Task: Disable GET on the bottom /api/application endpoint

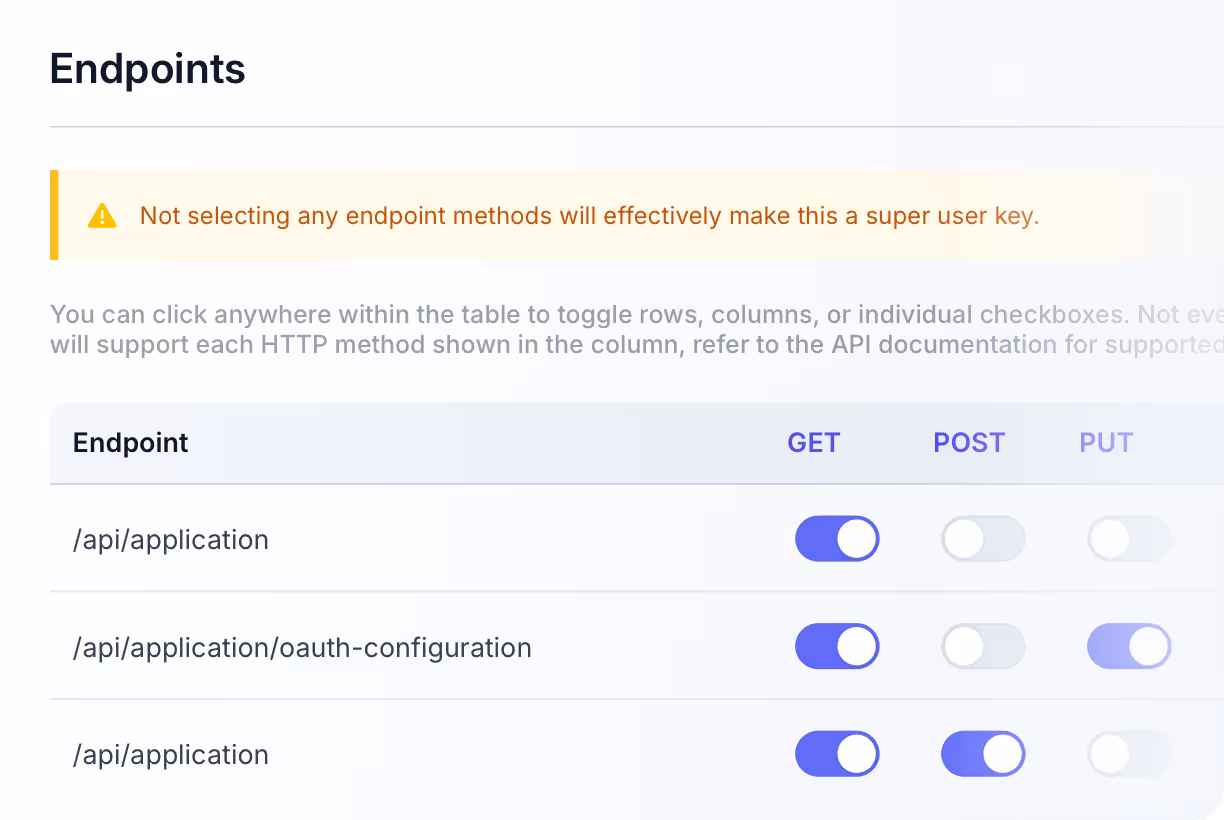Action: (x=837, y=754)
